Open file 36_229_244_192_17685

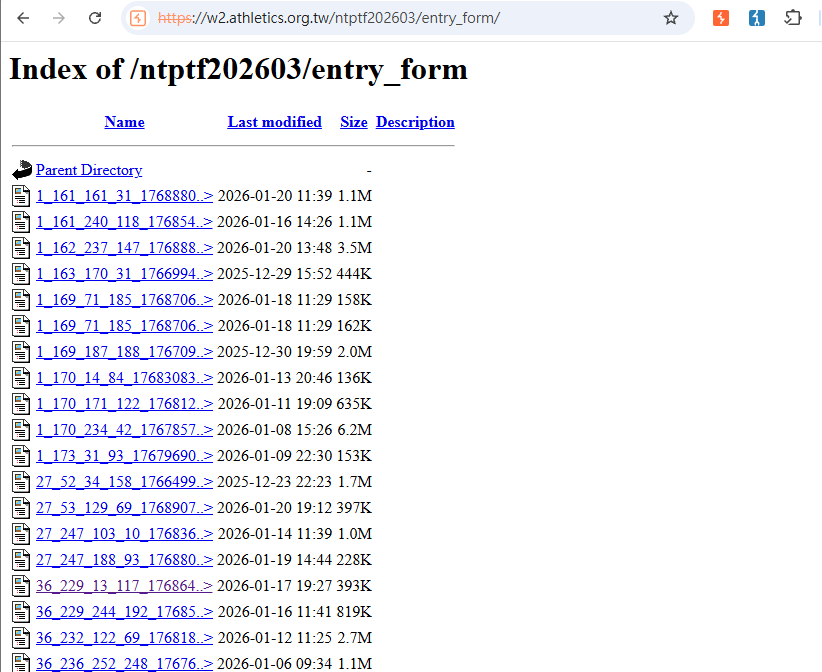click(x=124, y=612)
